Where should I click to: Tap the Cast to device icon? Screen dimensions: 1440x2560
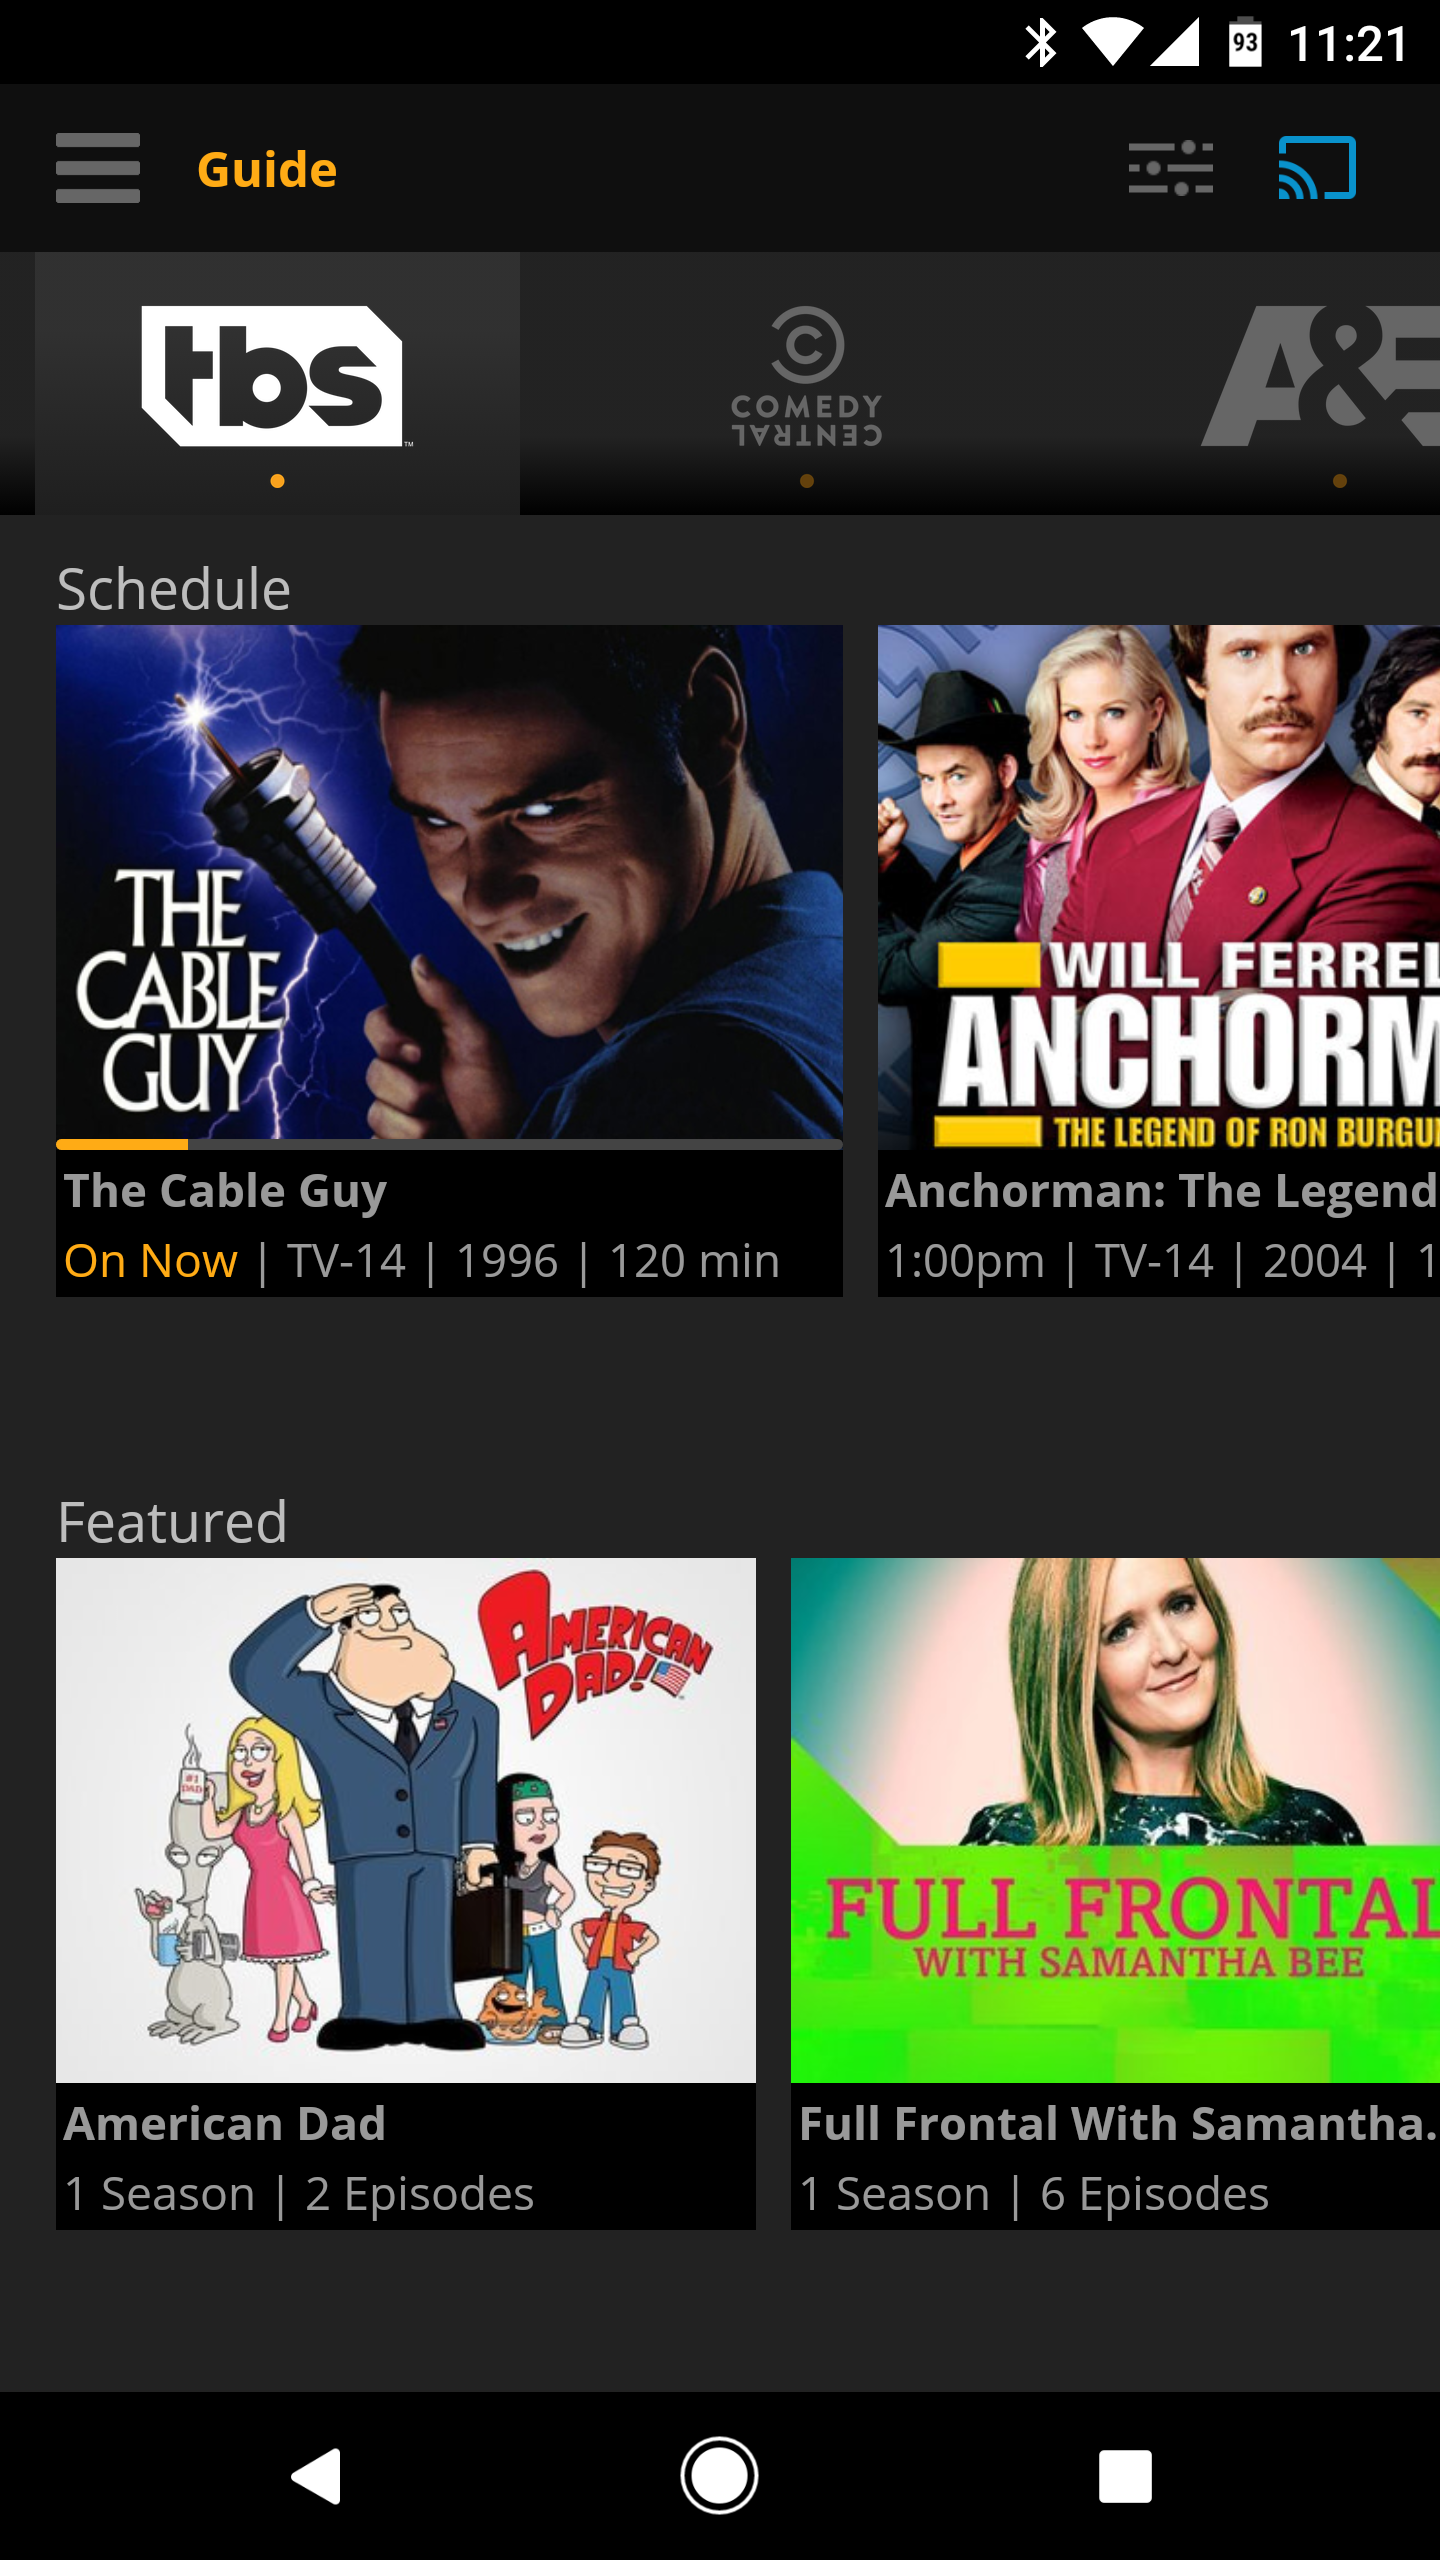[1317, 168]
